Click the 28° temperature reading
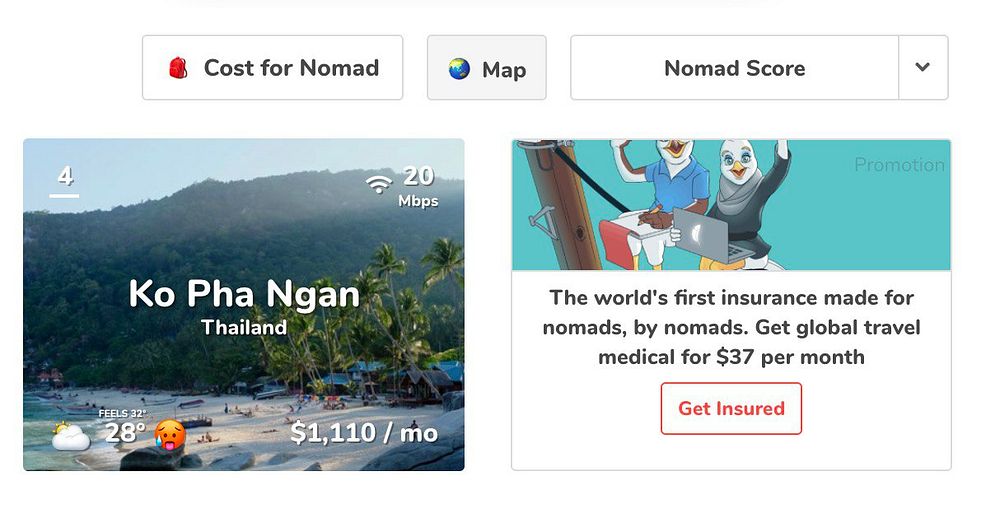Viewport: 1000px width, 509px height. 125,433
